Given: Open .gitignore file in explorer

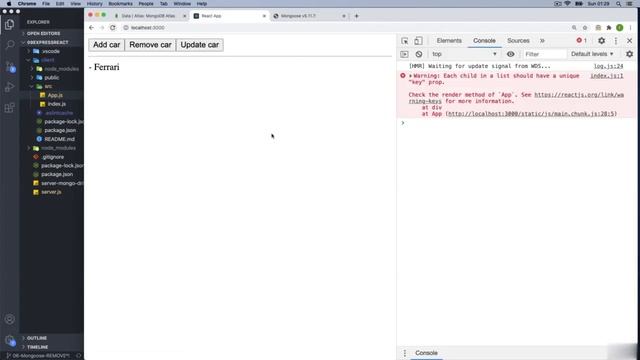Looking at the screenshot, I should [x=53, y=157].
